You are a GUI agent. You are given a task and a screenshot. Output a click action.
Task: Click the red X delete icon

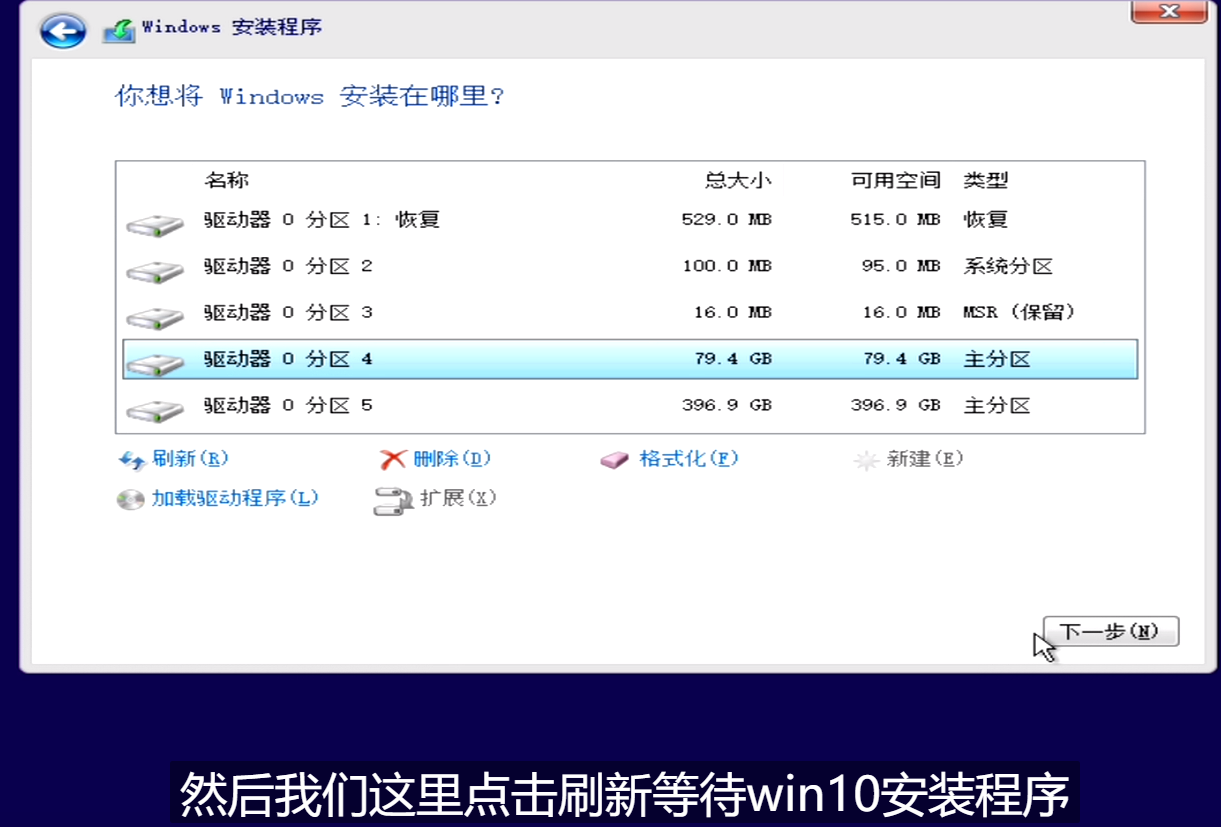click(x=393, y=460)
